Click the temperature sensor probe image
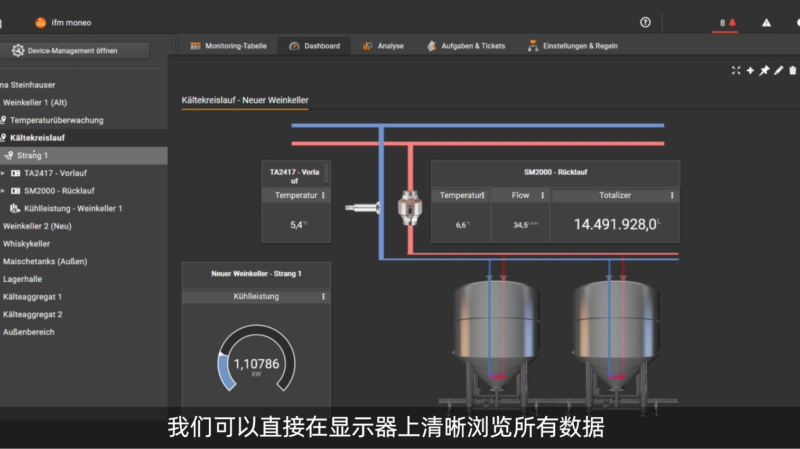 point(363,208)
